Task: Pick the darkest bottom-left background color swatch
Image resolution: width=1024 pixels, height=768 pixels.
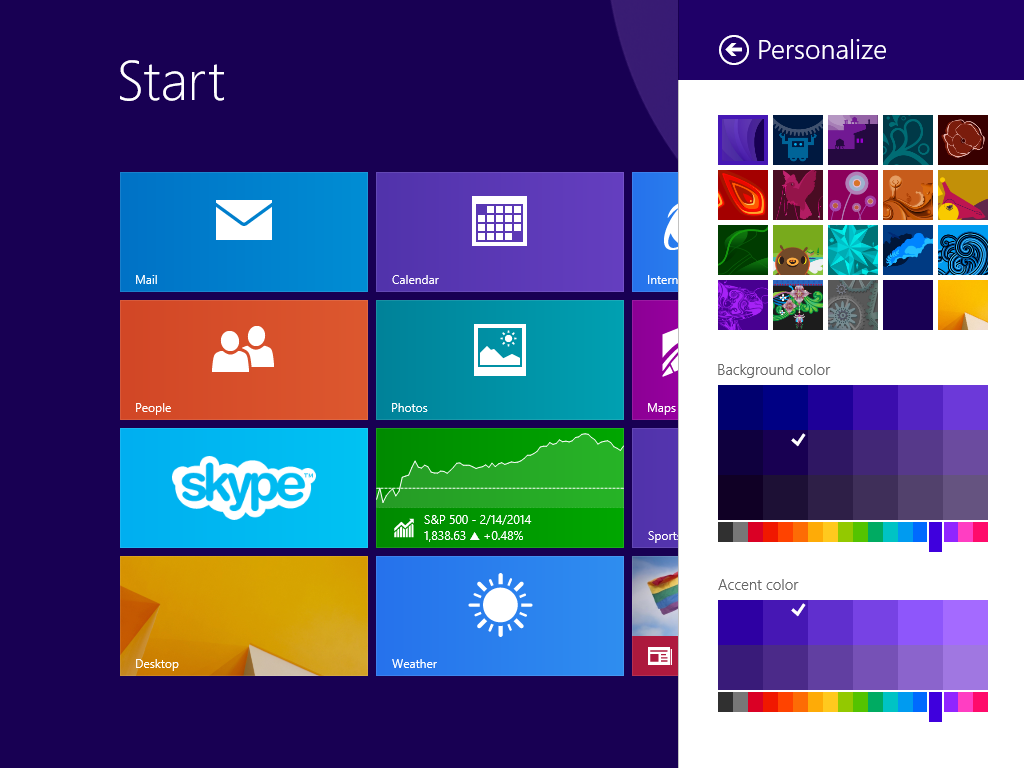Action: tap(740, 497)
